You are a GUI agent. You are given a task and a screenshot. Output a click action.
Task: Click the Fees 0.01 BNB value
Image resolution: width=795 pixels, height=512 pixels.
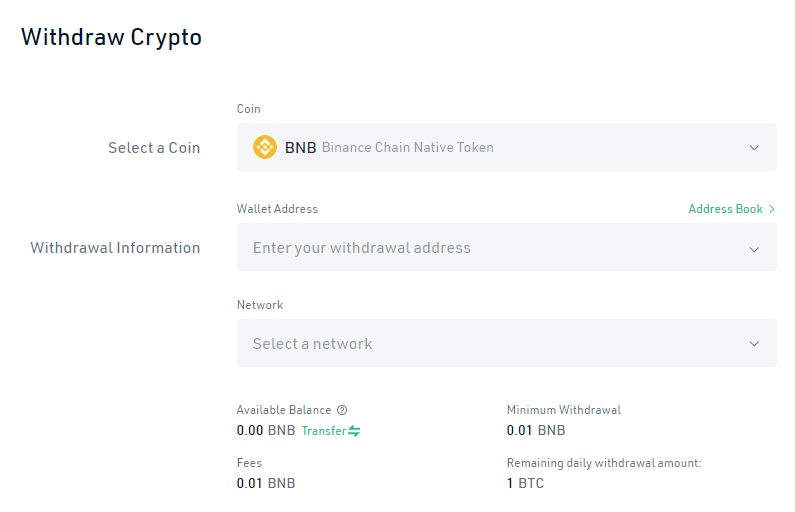[266, 483]
